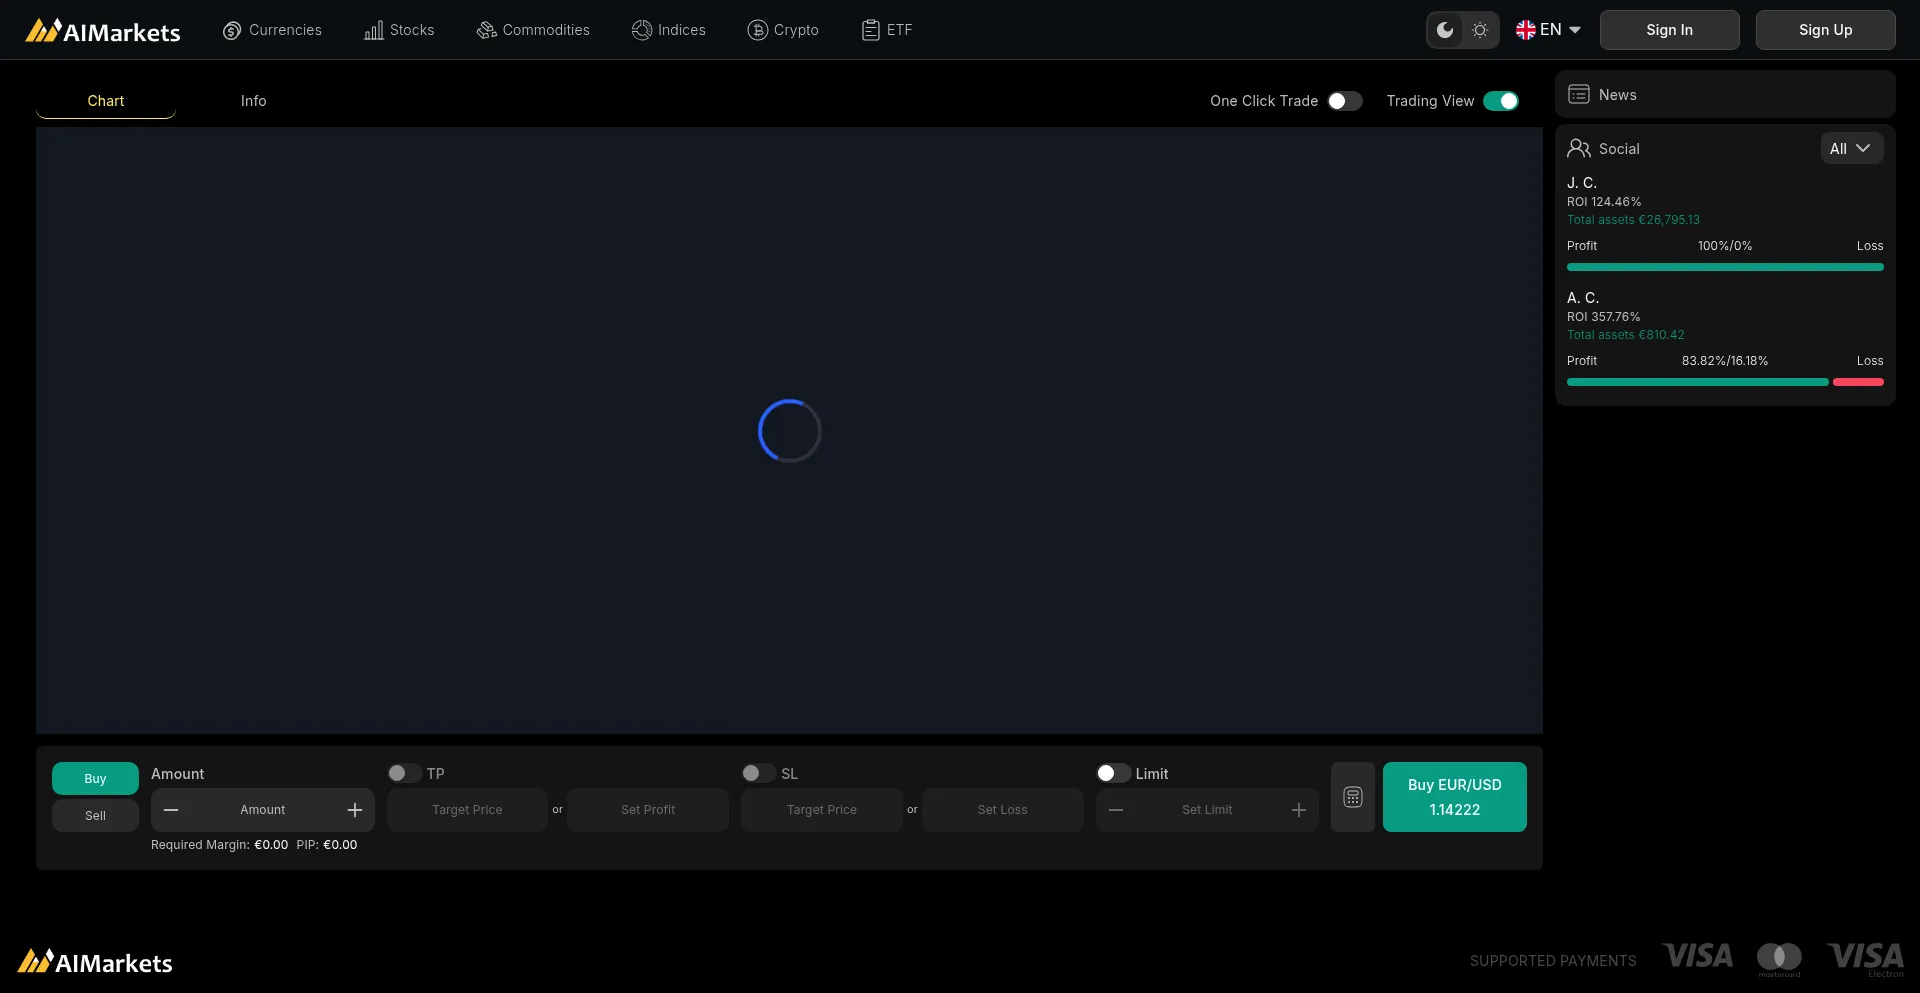Click the Social people icon

[x=1579, y=148]
